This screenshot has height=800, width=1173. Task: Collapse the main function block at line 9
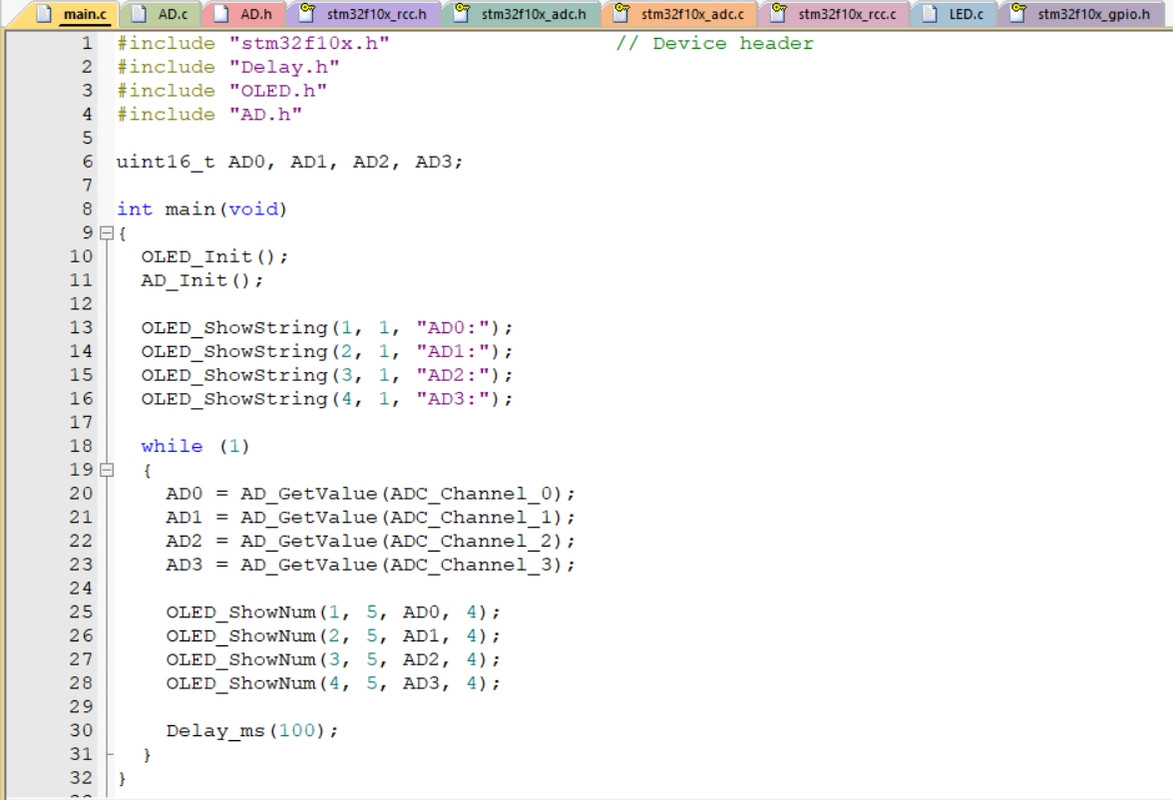(x=106, y=233)
